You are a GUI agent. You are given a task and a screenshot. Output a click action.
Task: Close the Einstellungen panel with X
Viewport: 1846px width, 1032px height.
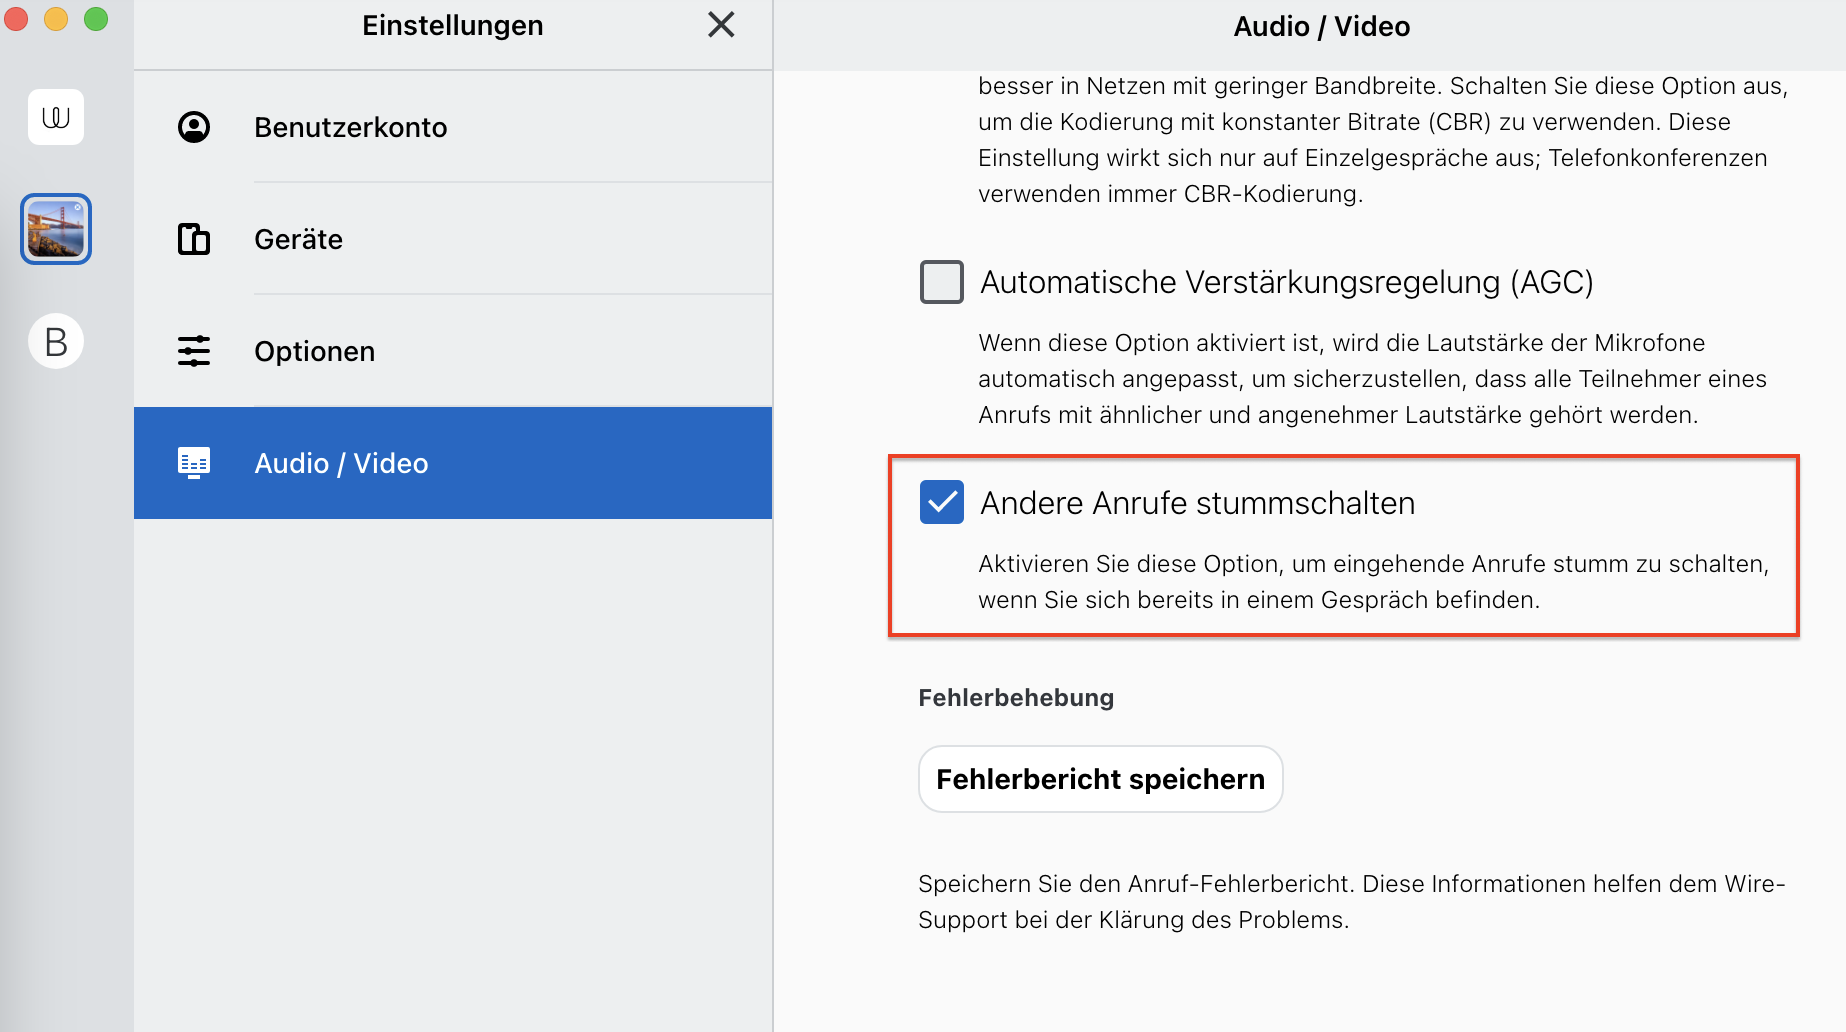[721, 25]
